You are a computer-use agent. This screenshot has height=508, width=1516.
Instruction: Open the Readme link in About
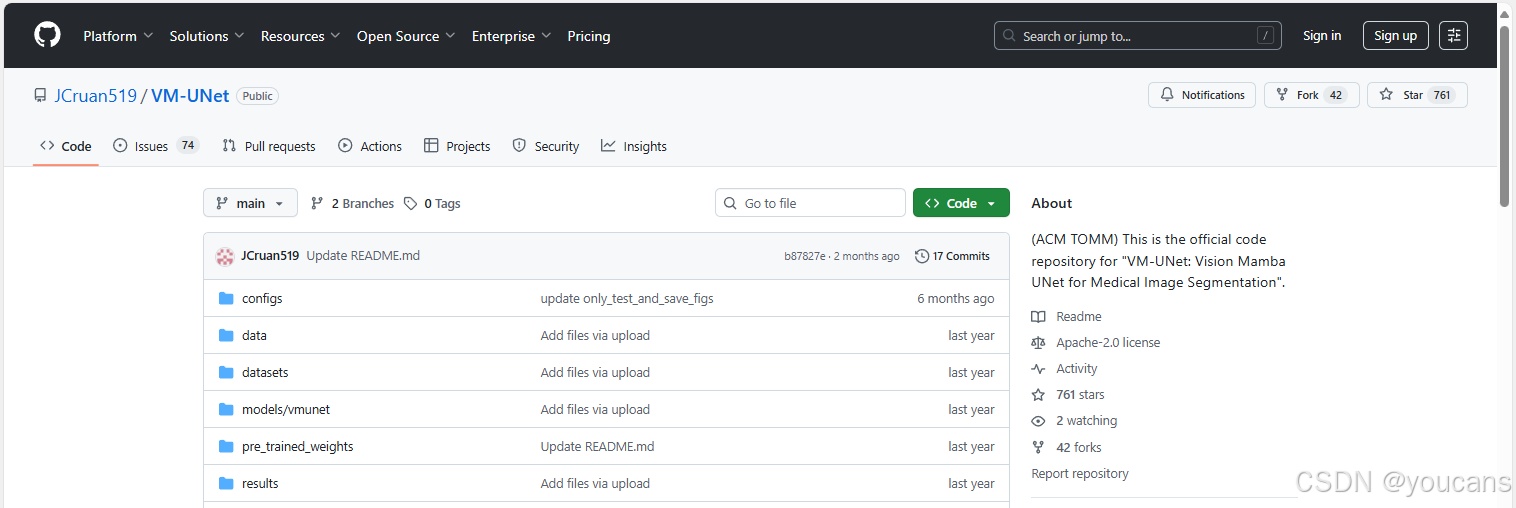1079,316
